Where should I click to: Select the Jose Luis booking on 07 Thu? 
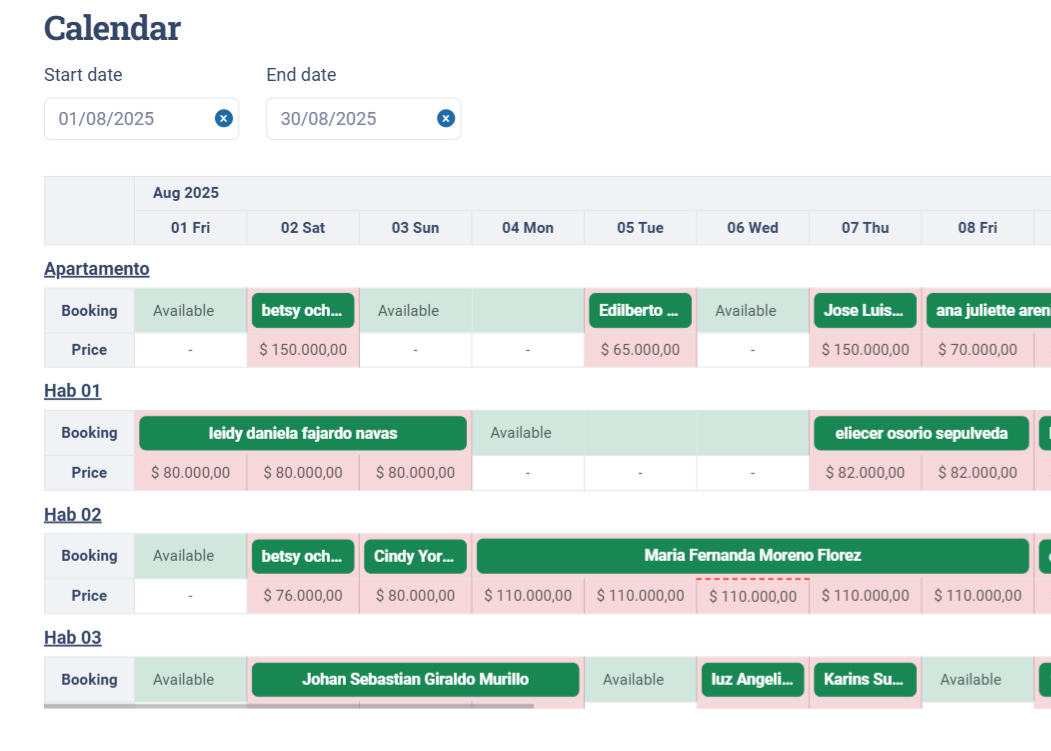point(864,310)
